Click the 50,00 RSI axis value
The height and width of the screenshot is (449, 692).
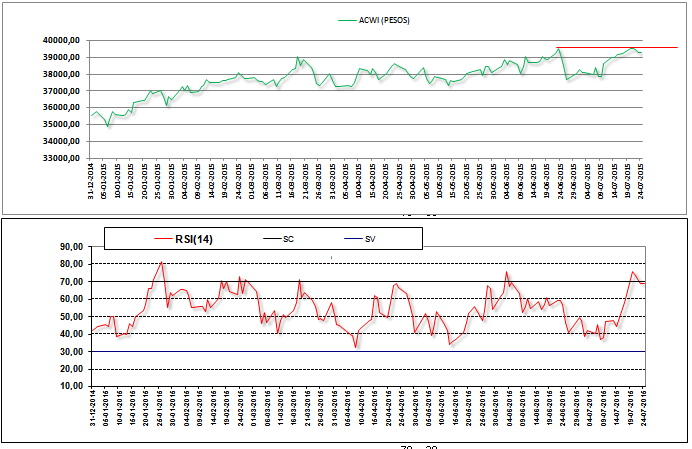71,317
